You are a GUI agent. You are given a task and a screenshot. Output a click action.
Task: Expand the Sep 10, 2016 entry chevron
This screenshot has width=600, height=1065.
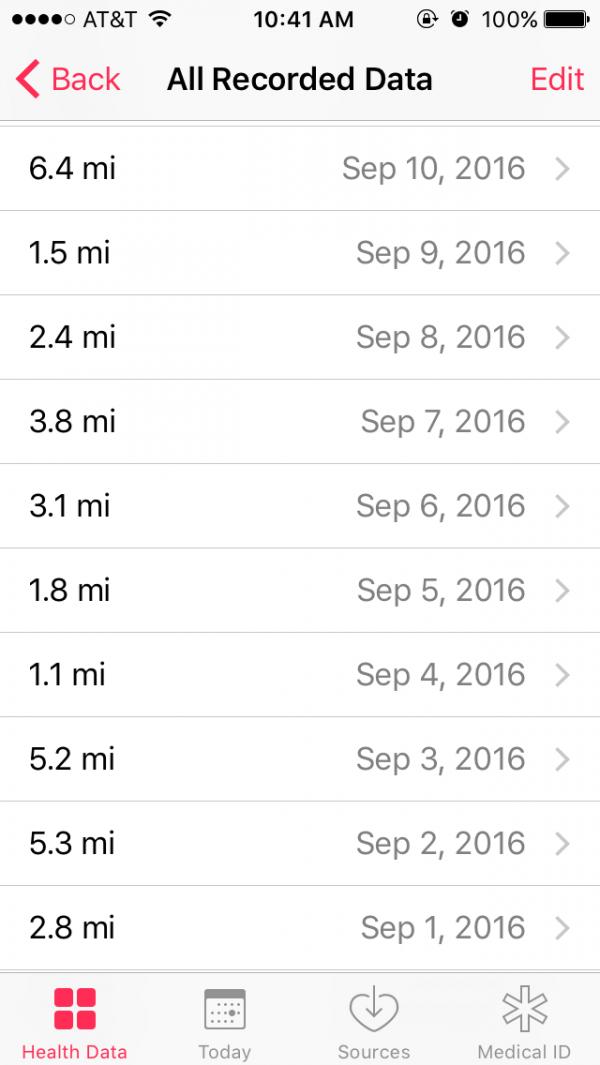click(562, 169)
